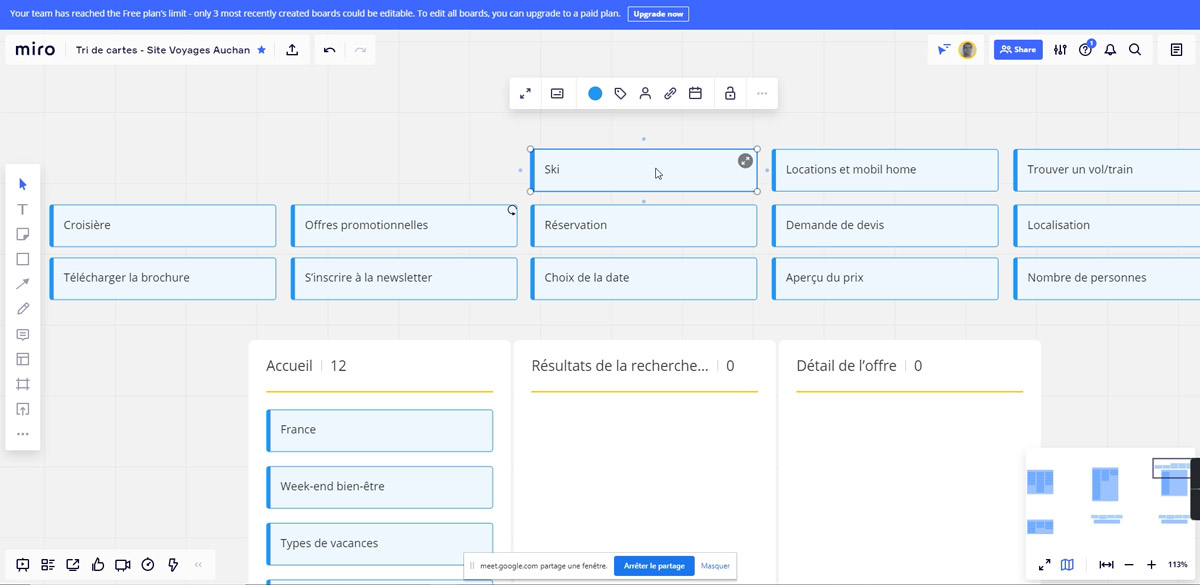Click the Choix de la date card
Image resolution: width=1200 pixels, height=585 pixels.
pyautogui.click(x=644, y=278)
